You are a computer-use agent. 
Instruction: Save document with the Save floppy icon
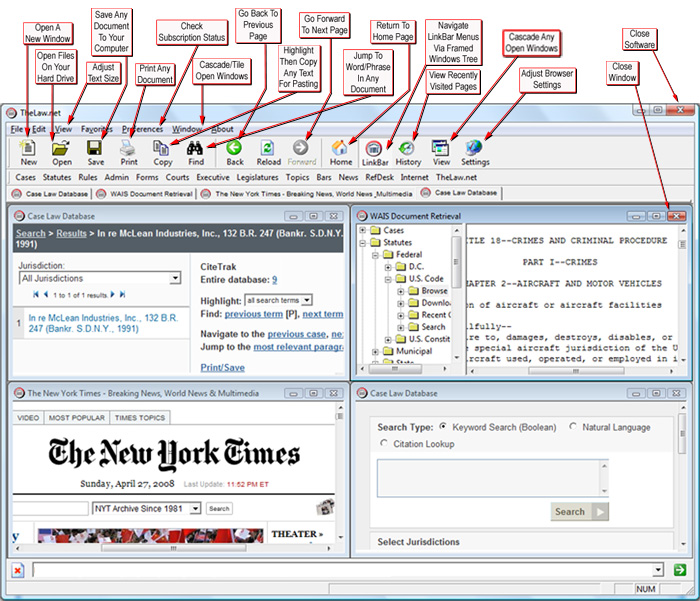(x=95, y=148)
